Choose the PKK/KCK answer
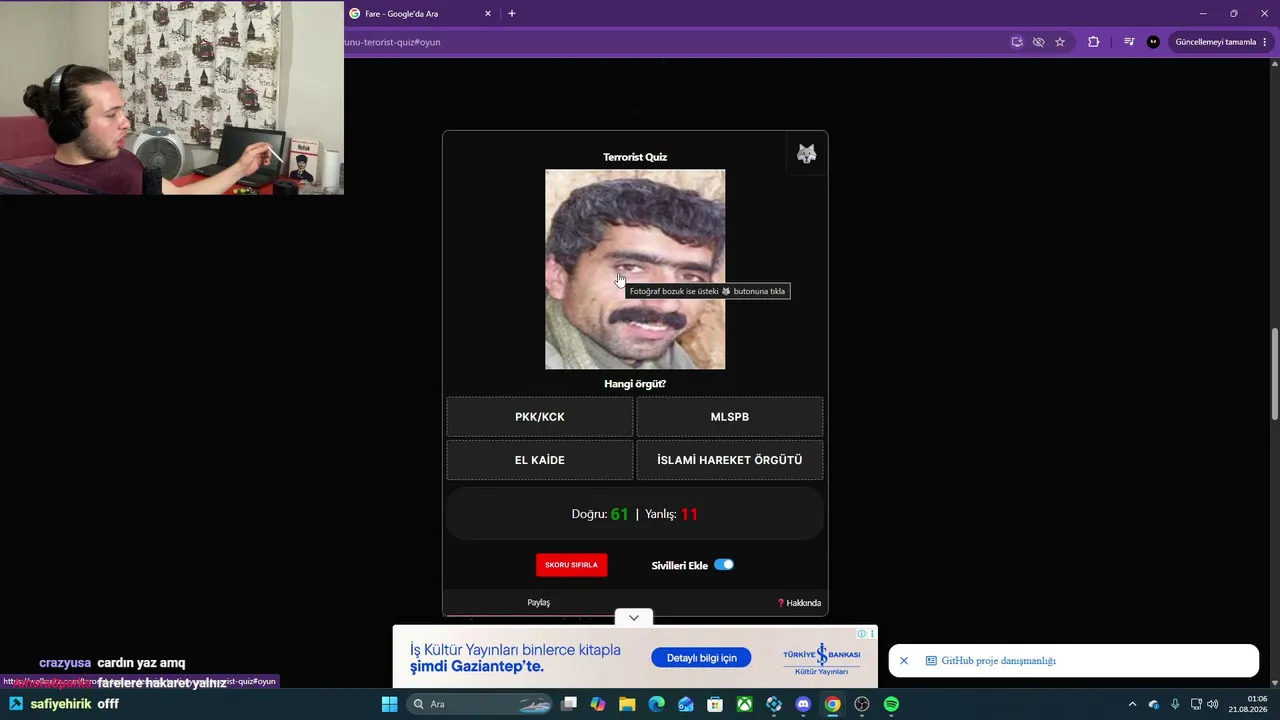The height and width of the screenshot is (720, 1280). click(x=540, y=417)
